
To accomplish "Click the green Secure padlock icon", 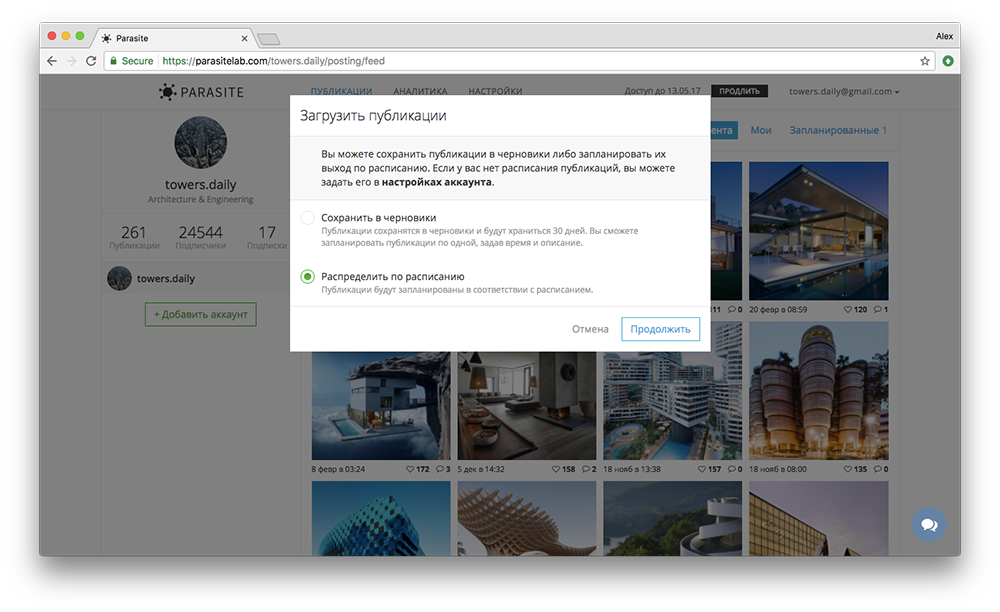I will [x=113, y=61].
